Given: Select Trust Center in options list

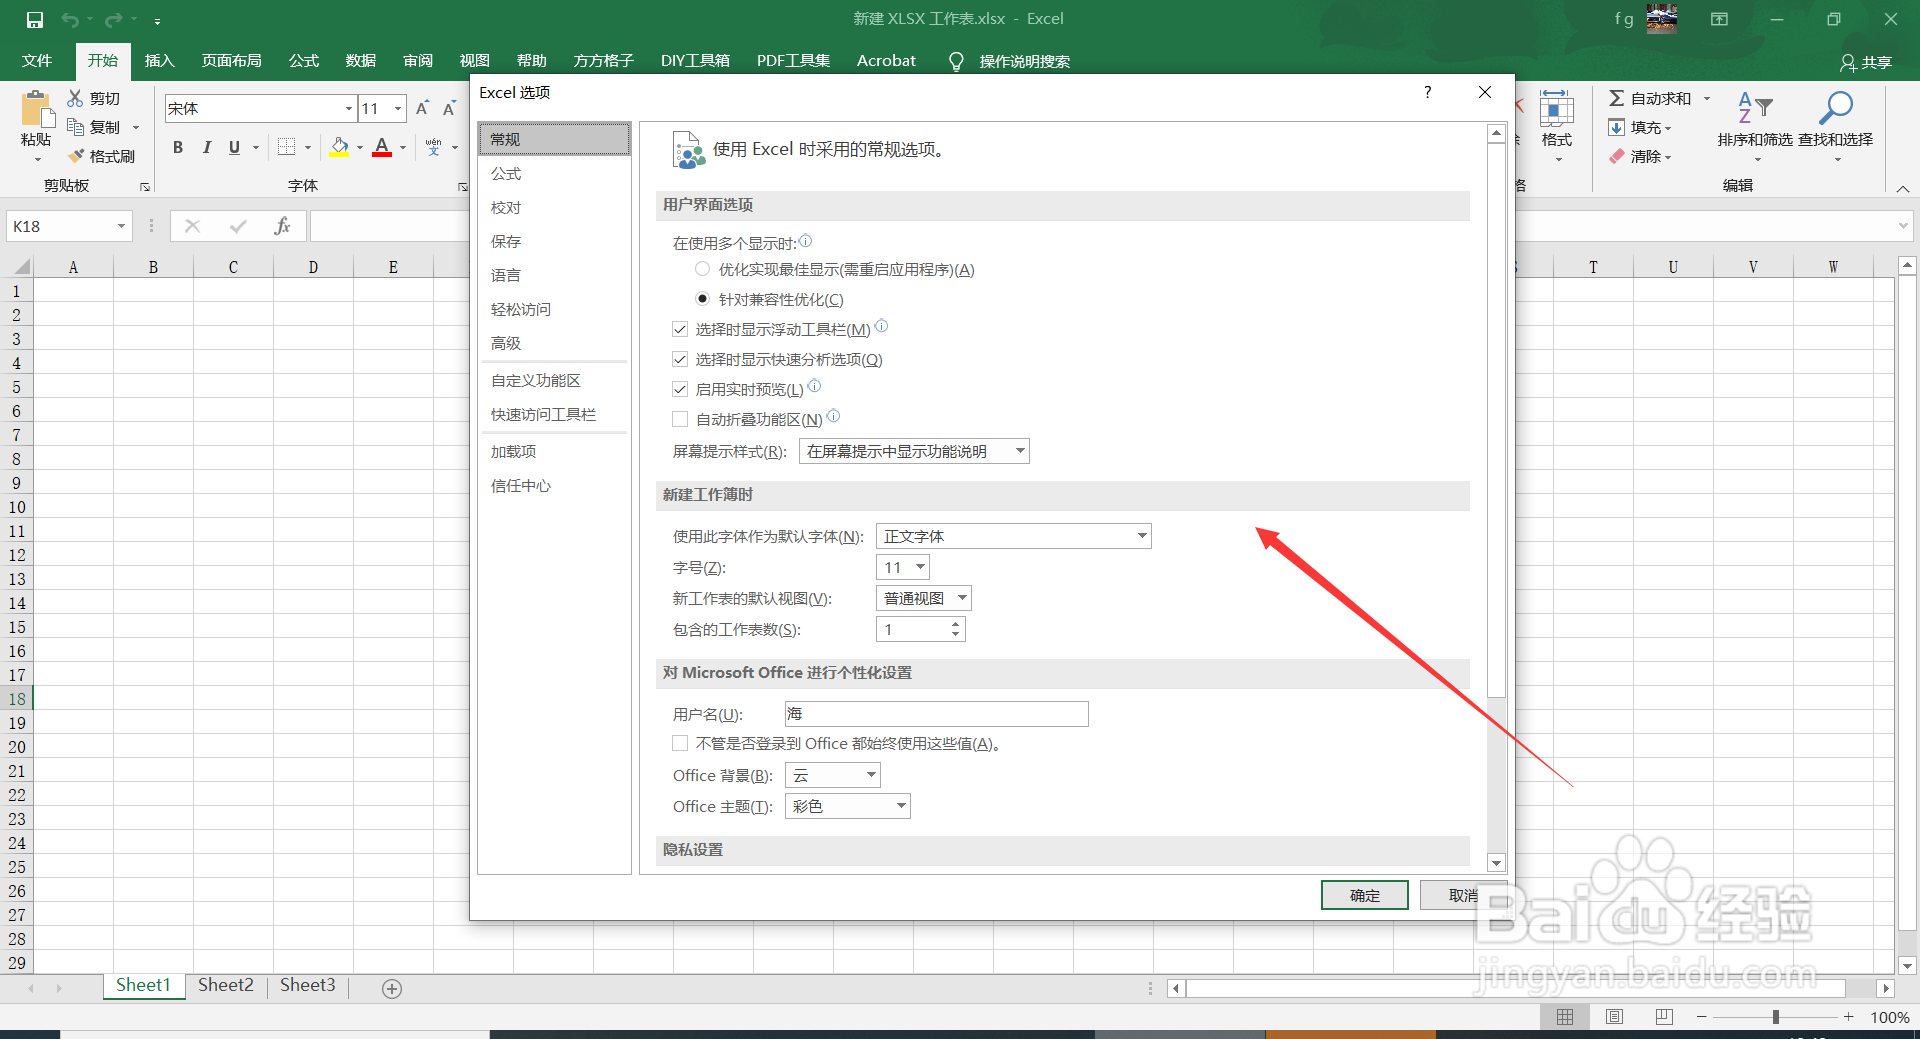Looking at the screenshot, I should [554, 485].
